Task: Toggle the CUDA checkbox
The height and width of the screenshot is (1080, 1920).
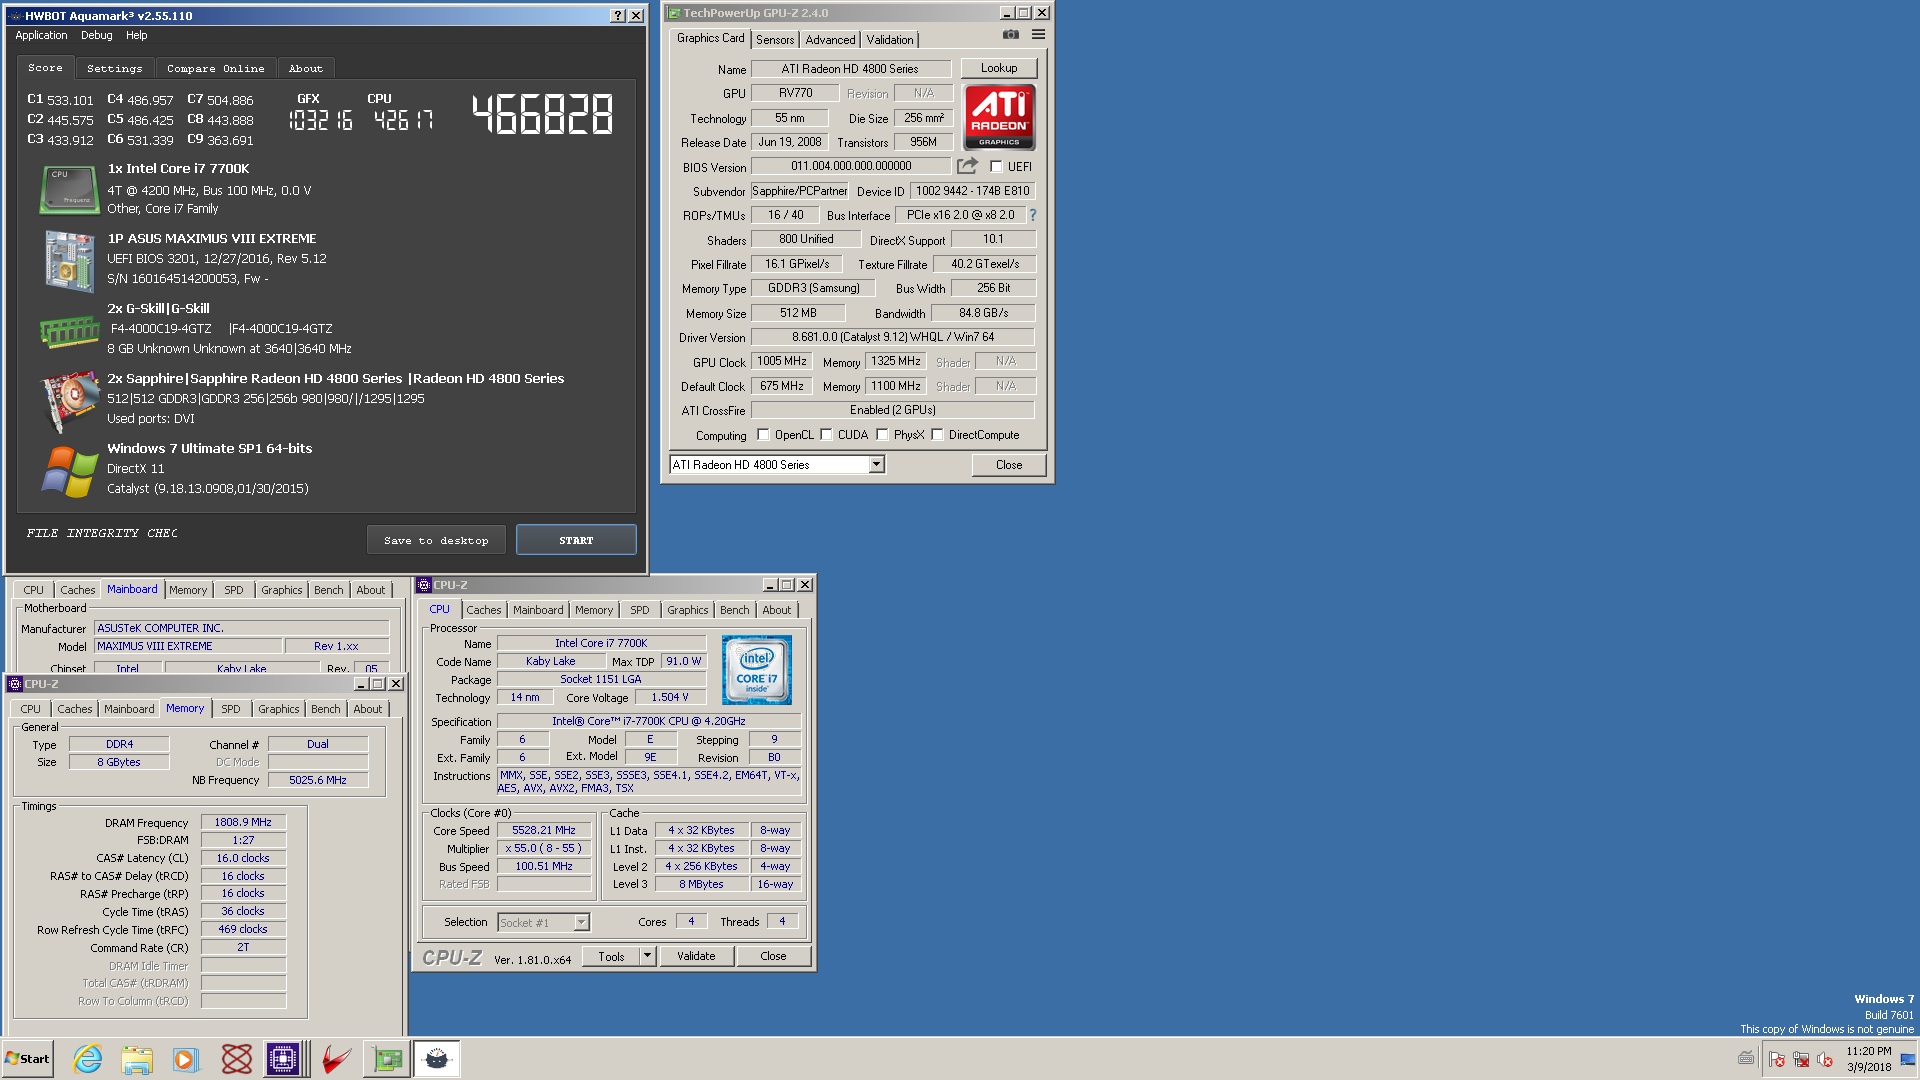Action: point(826,435)
